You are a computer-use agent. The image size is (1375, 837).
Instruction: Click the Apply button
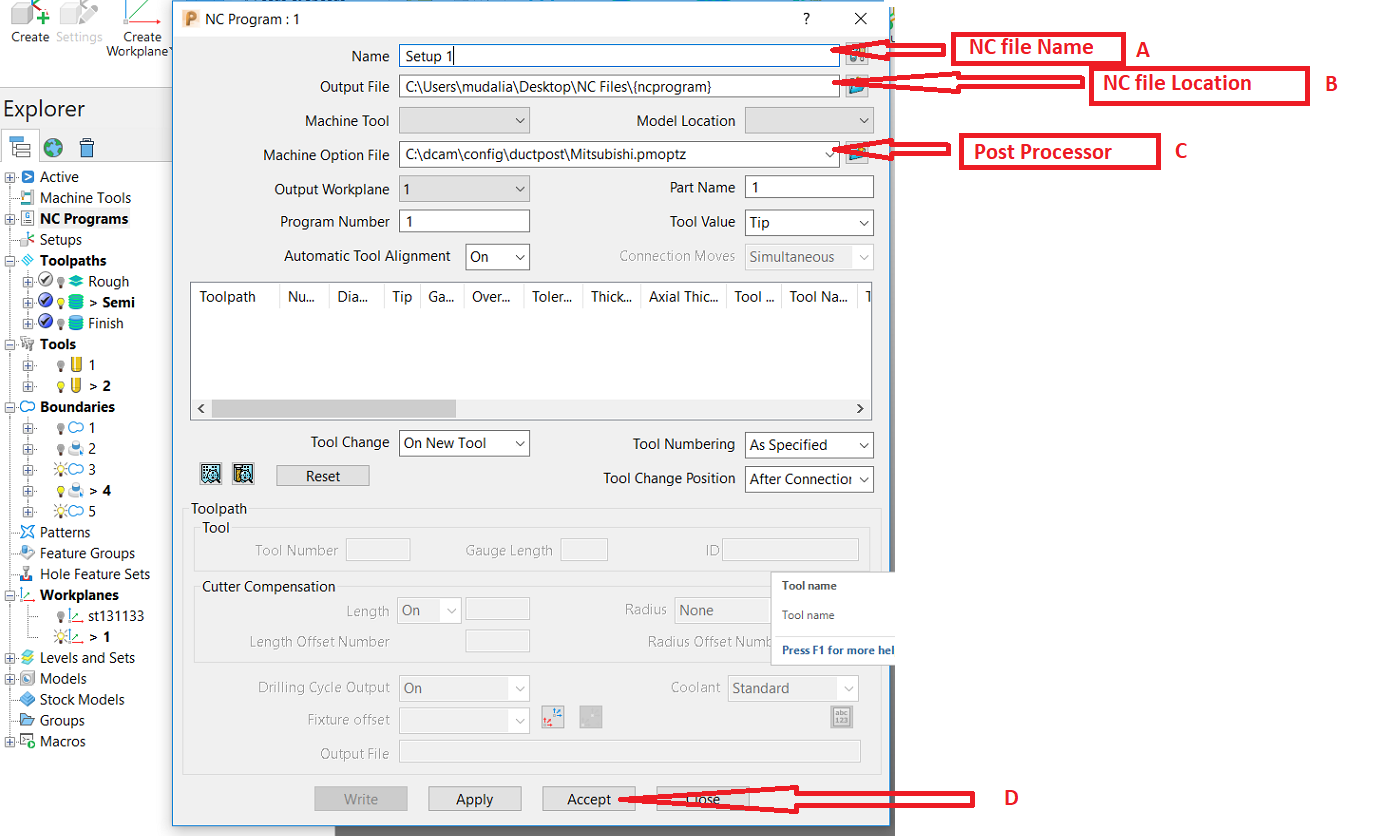(x=474, y=798)
